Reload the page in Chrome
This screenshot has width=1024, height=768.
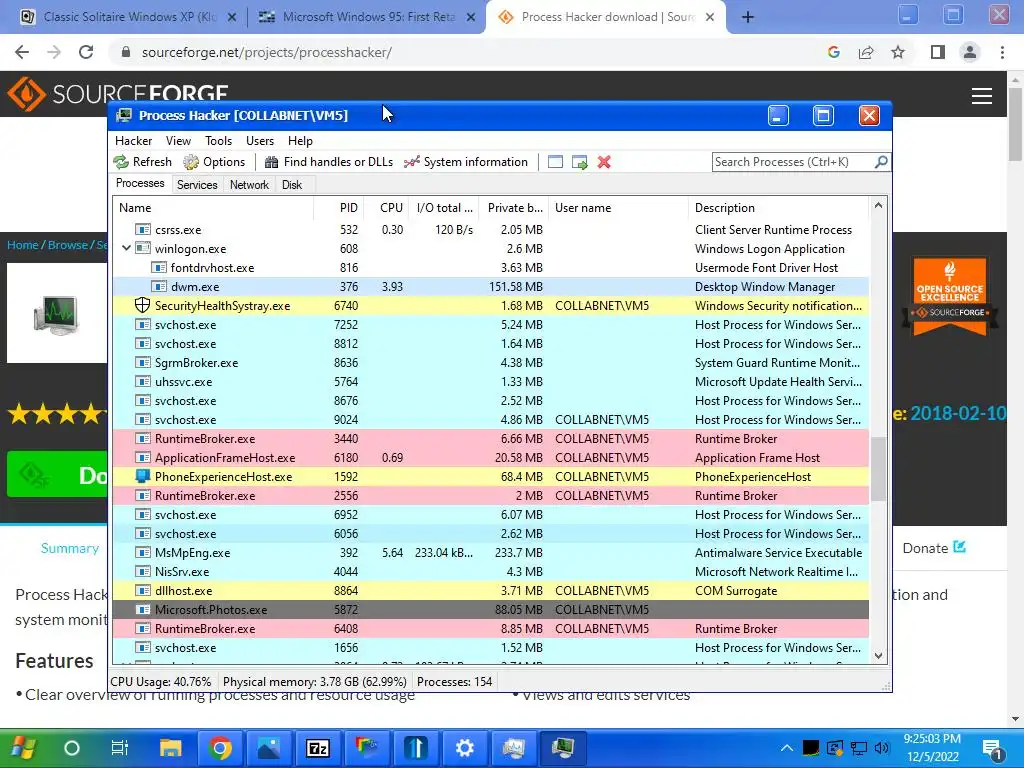[86, 52]
